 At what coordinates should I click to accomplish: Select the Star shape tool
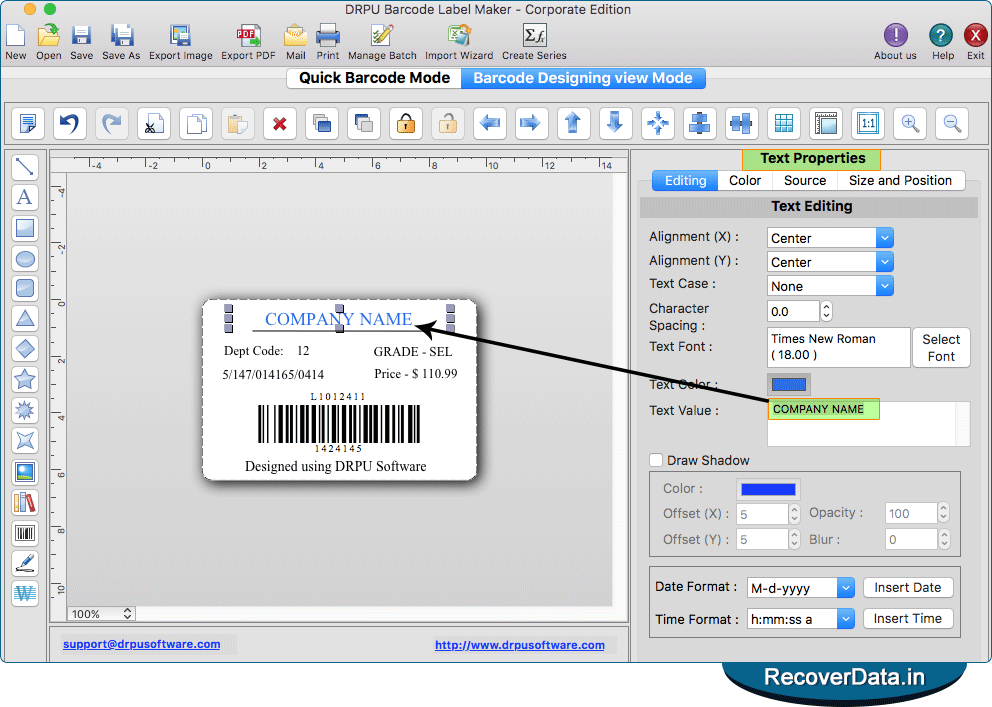[x=25, y=379]
